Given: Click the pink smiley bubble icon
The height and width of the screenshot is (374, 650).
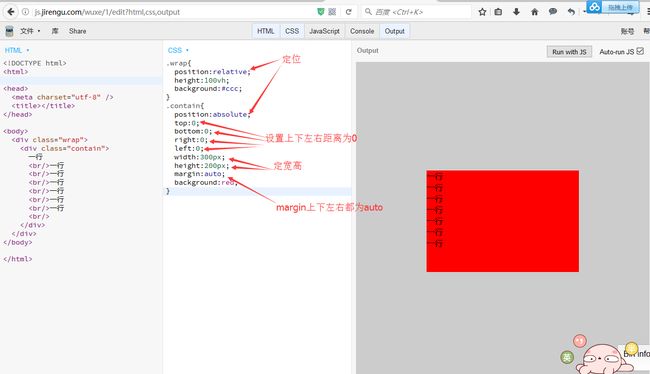Looking at the screenshot, I should pos(580,341).
